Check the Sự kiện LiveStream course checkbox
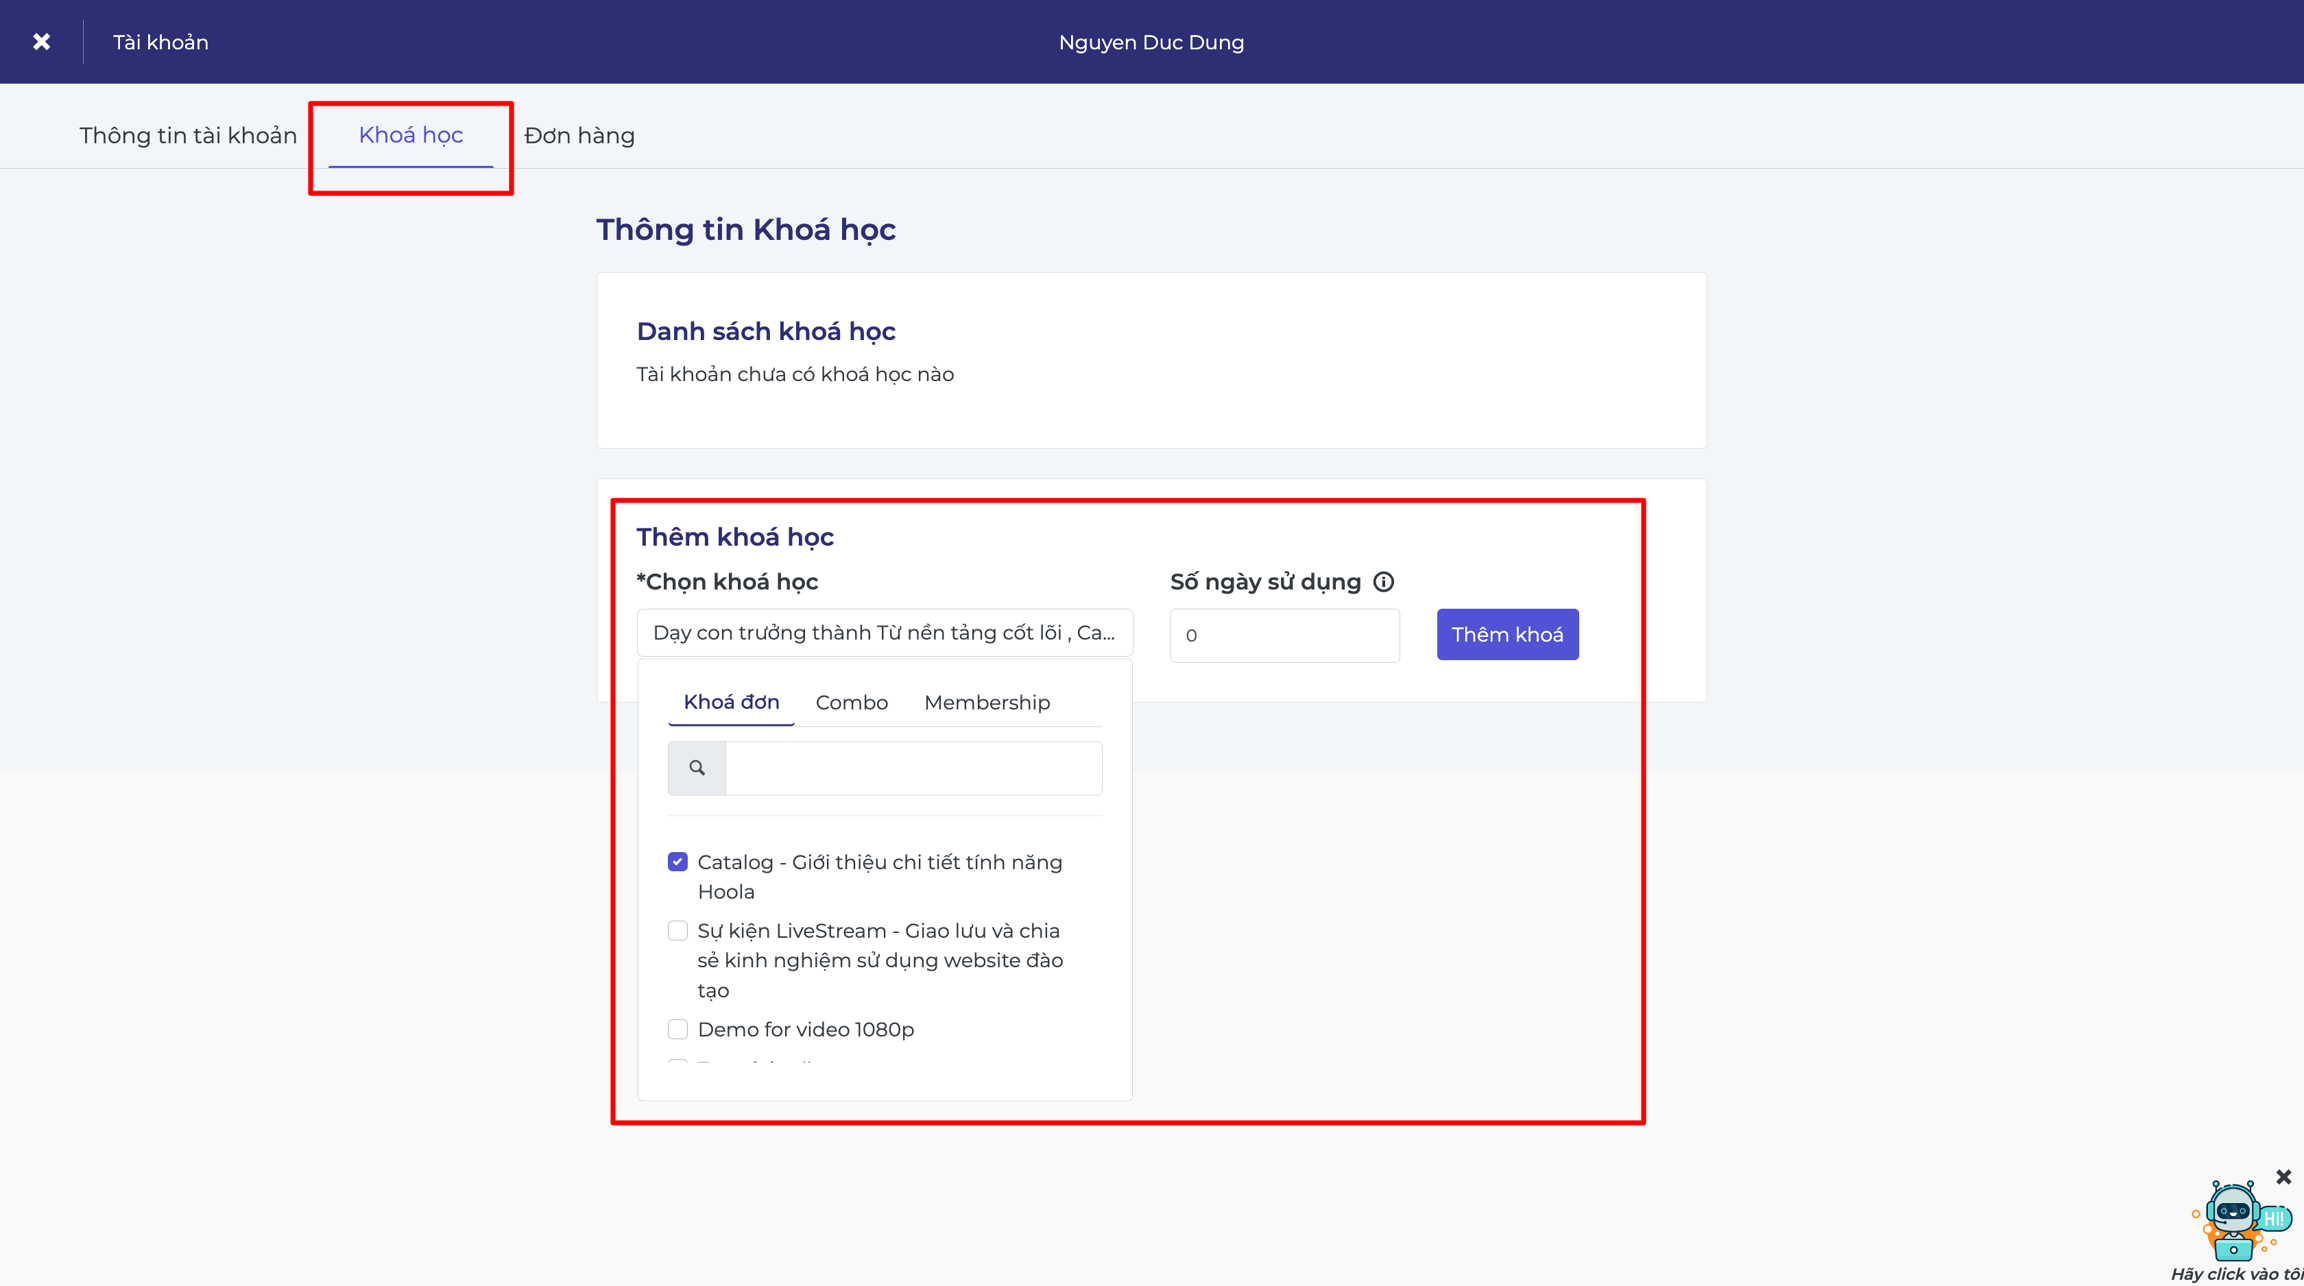The width and height of the screenshot is (2304, 1286). 678,931
